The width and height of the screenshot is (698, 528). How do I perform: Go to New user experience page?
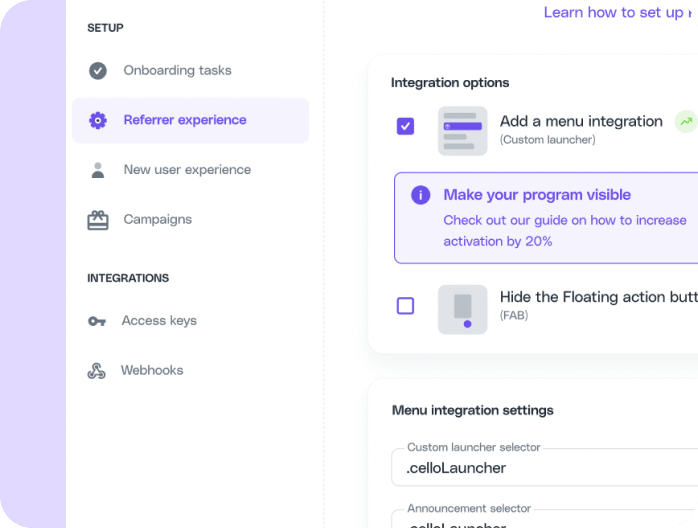tap(187, 170)
